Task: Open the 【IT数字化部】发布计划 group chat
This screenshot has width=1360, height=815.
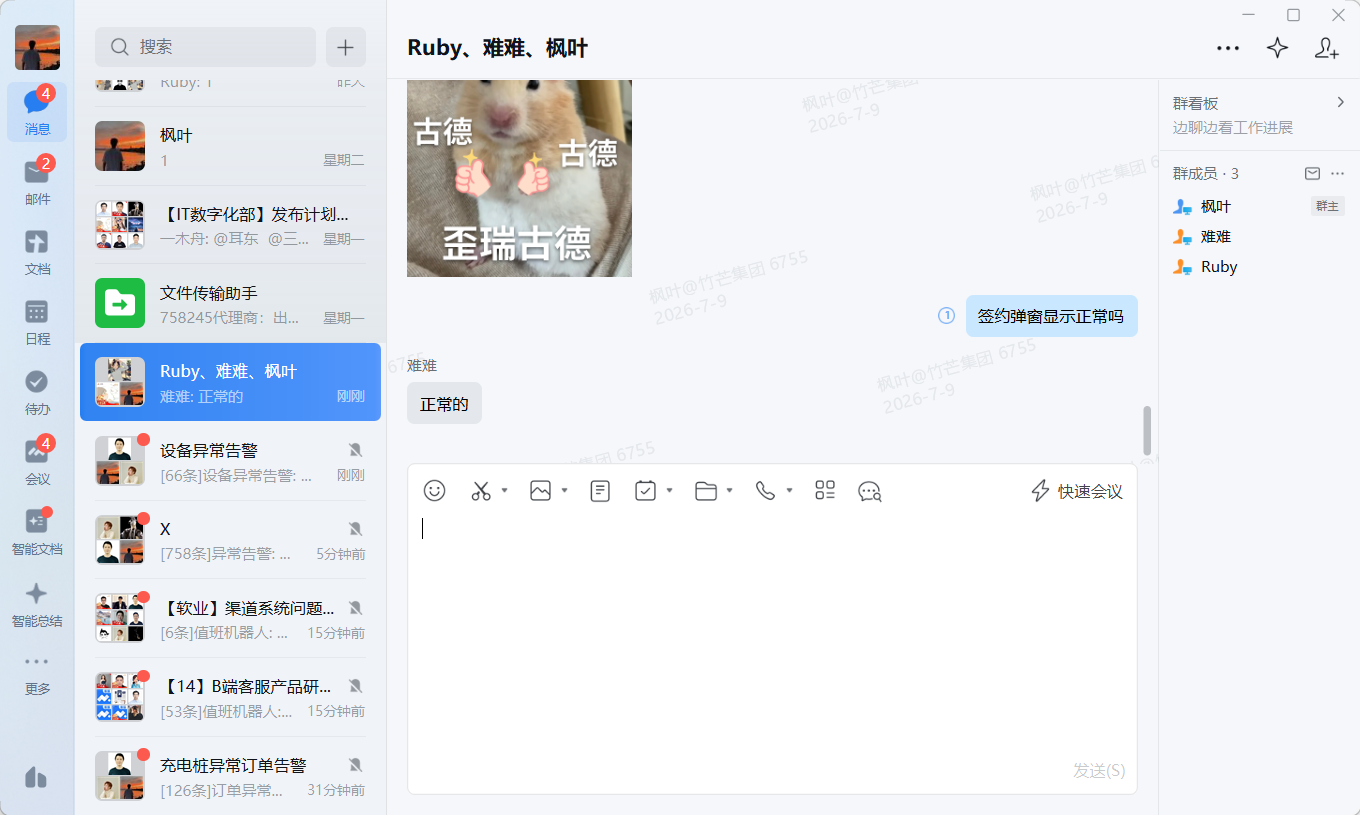Action: [x=230, y=225]
